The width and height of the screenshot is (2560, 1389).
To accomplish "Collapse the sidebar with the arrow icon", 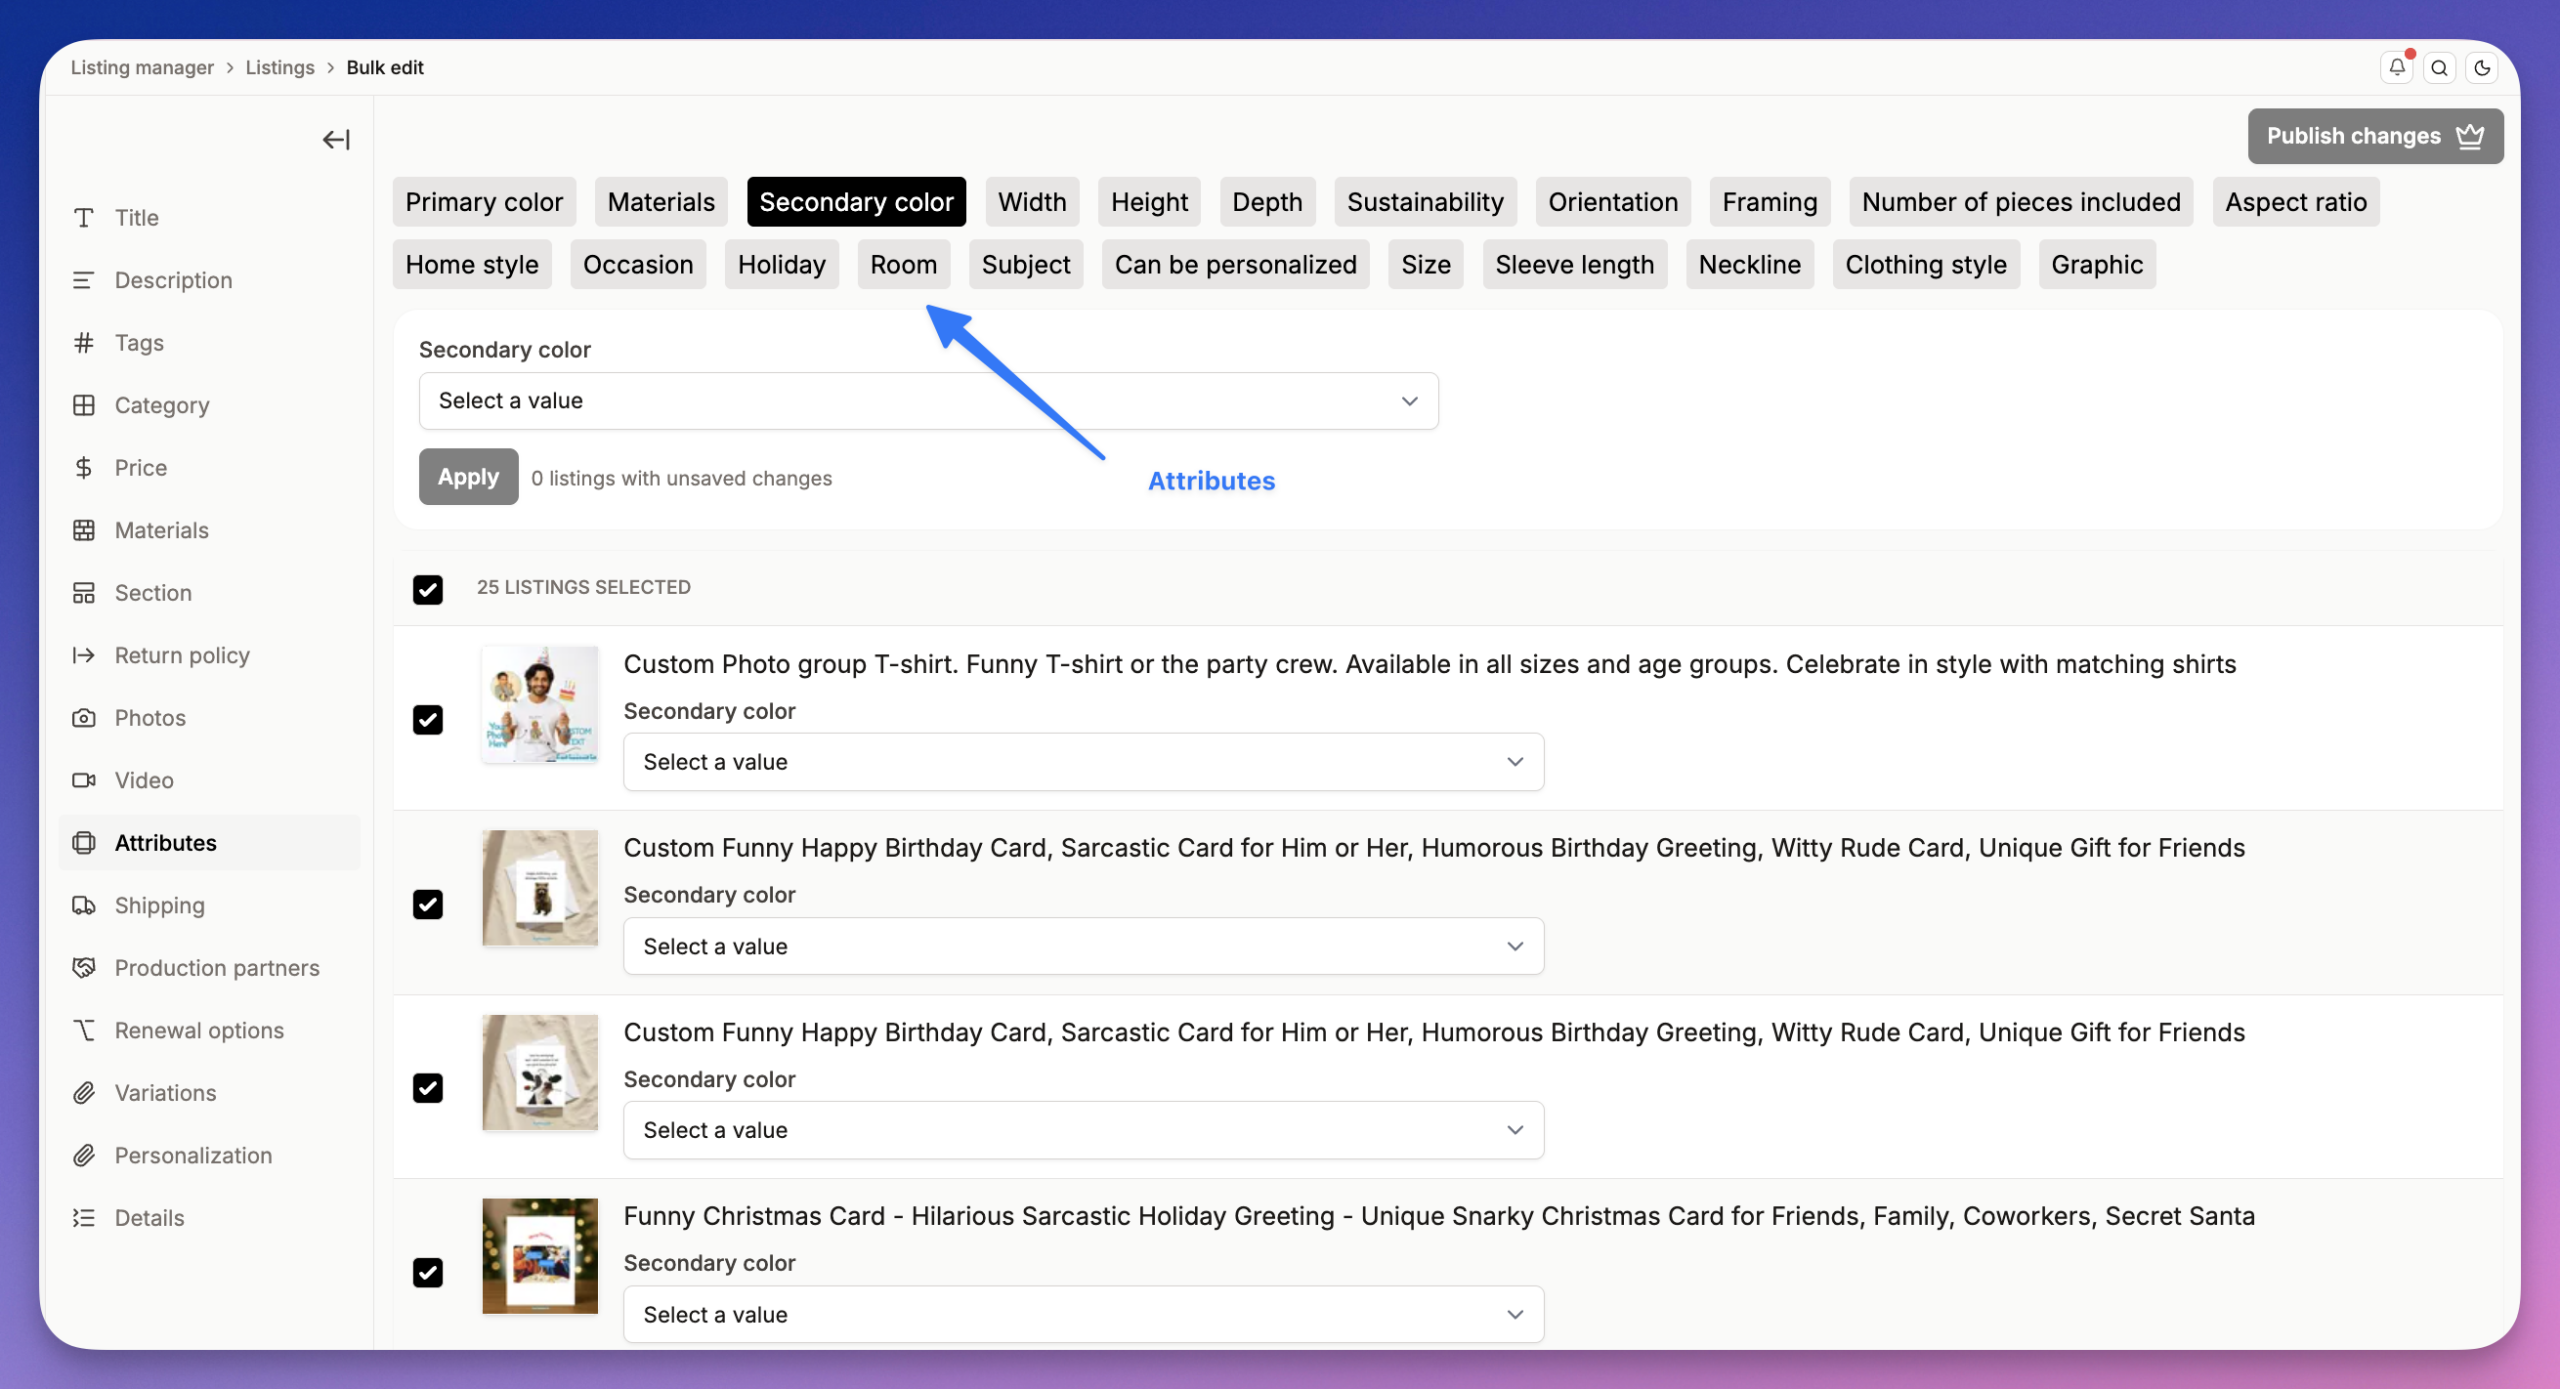I will click(336, 140).
